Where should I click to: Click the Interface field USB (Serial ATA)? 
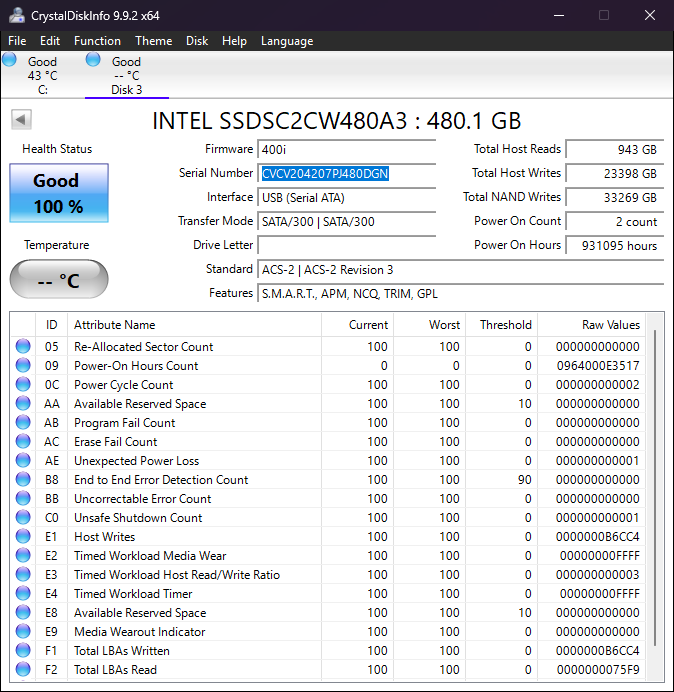click(346, 197)
